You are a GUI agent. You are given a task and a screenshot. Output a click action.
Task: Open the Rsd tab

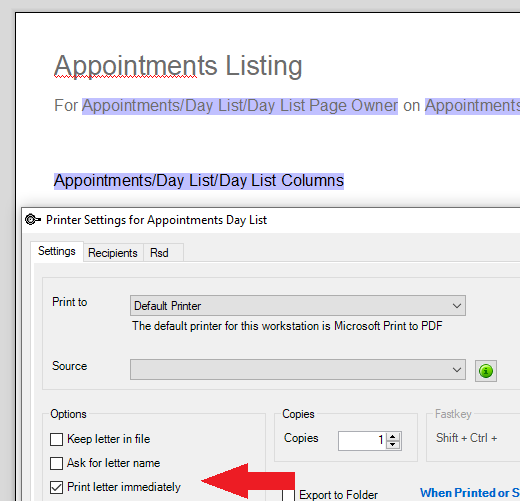(159, 253)
